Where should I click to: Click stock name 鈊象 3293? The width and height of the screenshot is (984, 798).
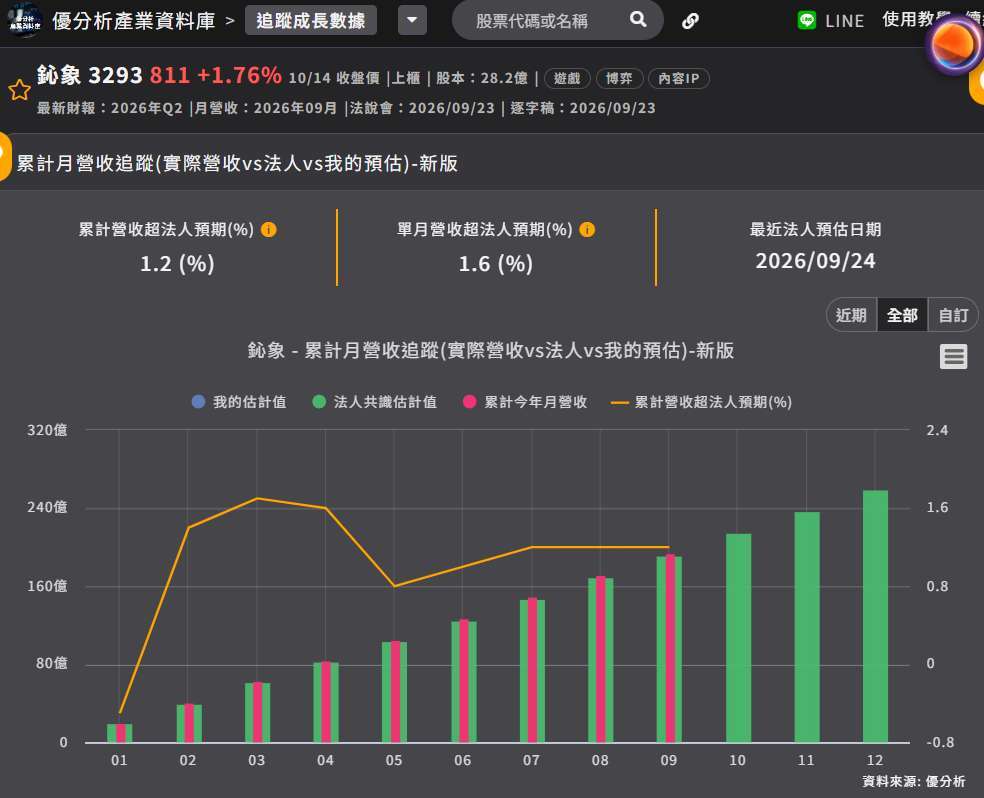click(90, 75)
